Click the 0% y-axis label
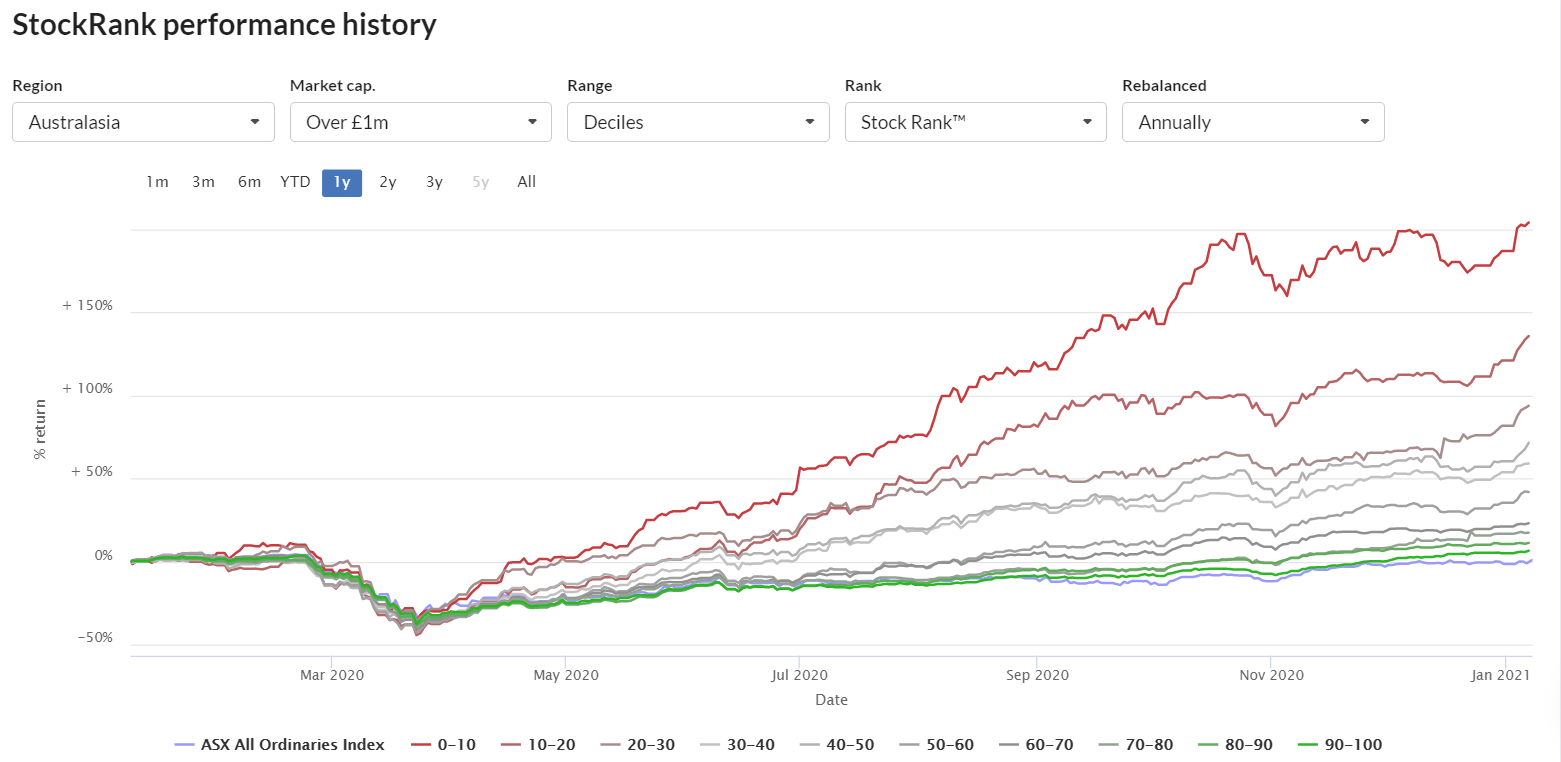 (x=103, y=555)
